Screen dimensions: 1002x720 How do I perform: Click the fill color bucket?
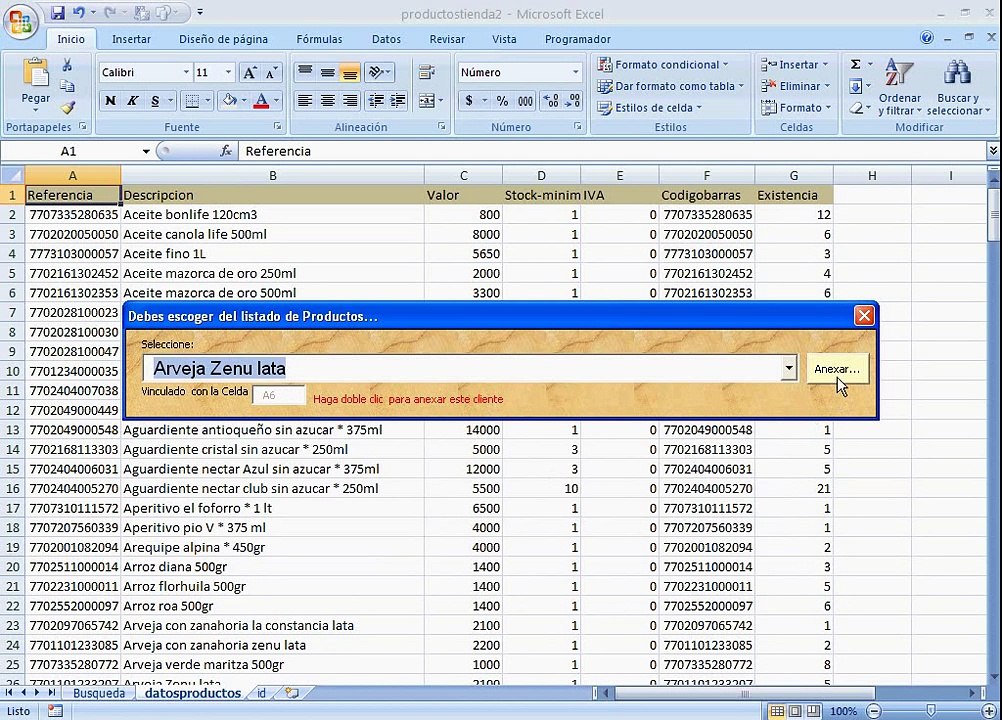coord(229,100)
